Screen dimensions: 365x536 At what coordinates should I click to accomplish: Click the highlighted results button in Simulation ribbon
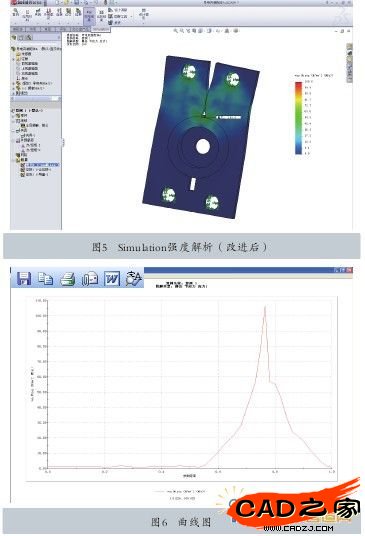click(89, 15)
